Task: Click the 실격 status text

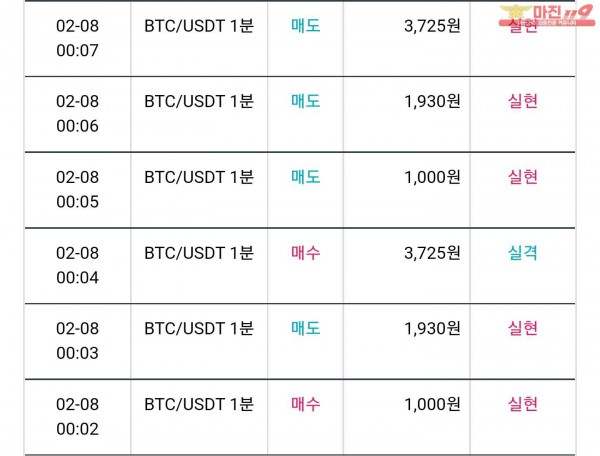Action: pyautogui.click(x=523, y=253)
